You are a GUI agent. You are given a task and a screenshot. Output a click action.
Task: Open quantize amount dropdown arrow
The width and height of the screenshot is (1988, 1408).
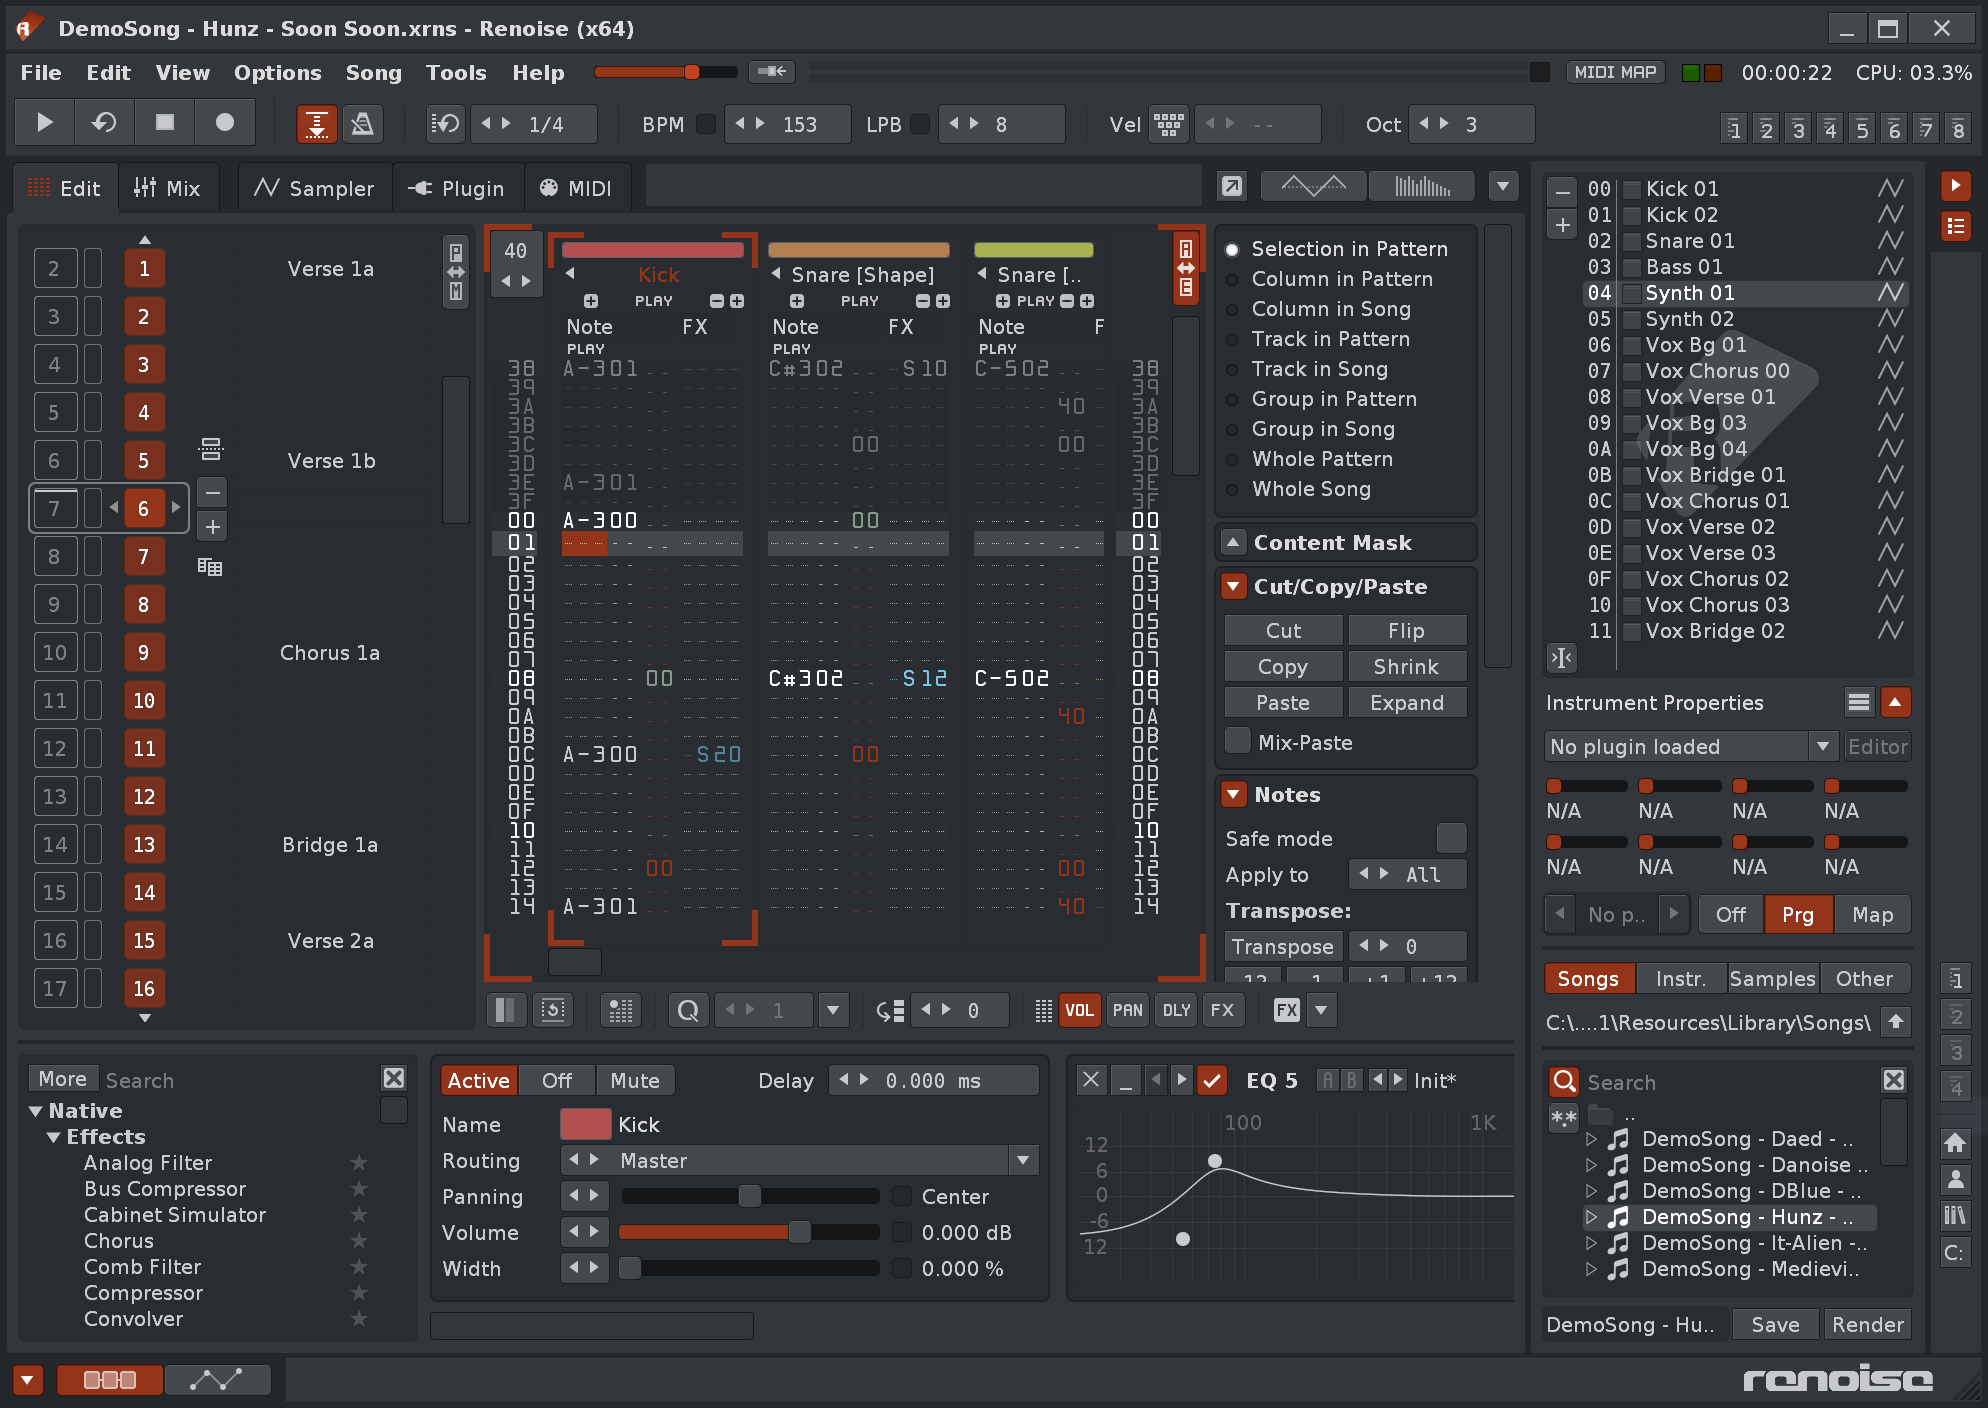832,1010
